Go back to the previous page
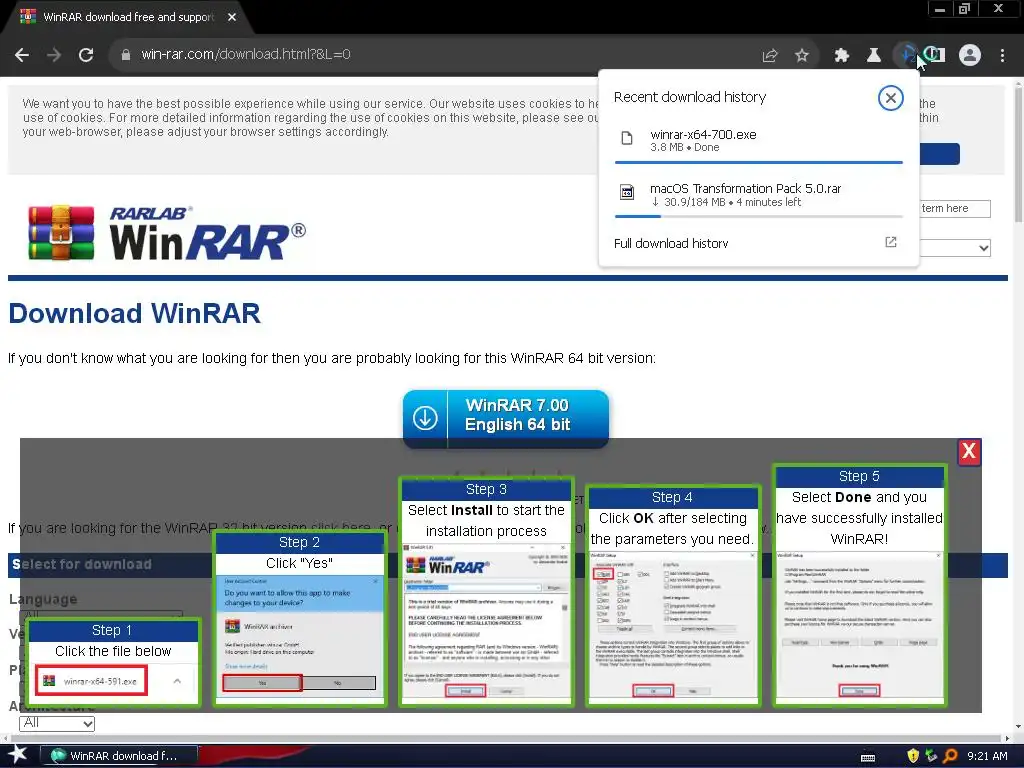The height and width of the screenshot is (768, 1024). [x=22, y=55]
